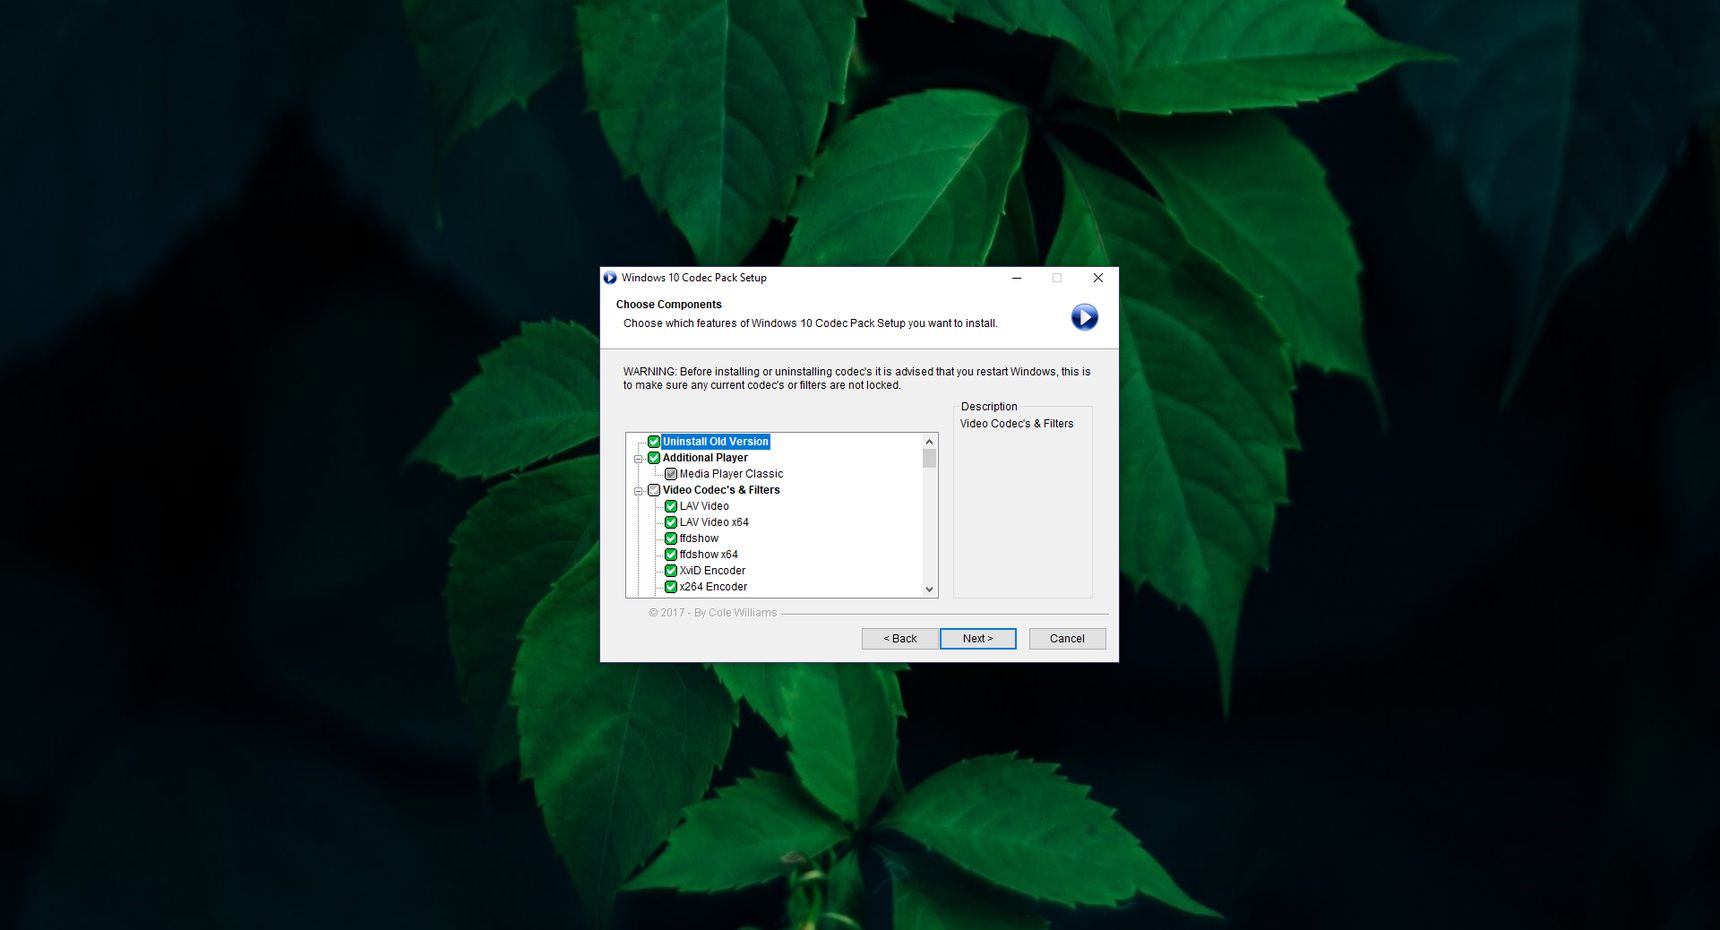The width and height of the screenshot is (1720, 930).
Task: Uncheck the LAV Video checkbox
Action: (671, 506)
